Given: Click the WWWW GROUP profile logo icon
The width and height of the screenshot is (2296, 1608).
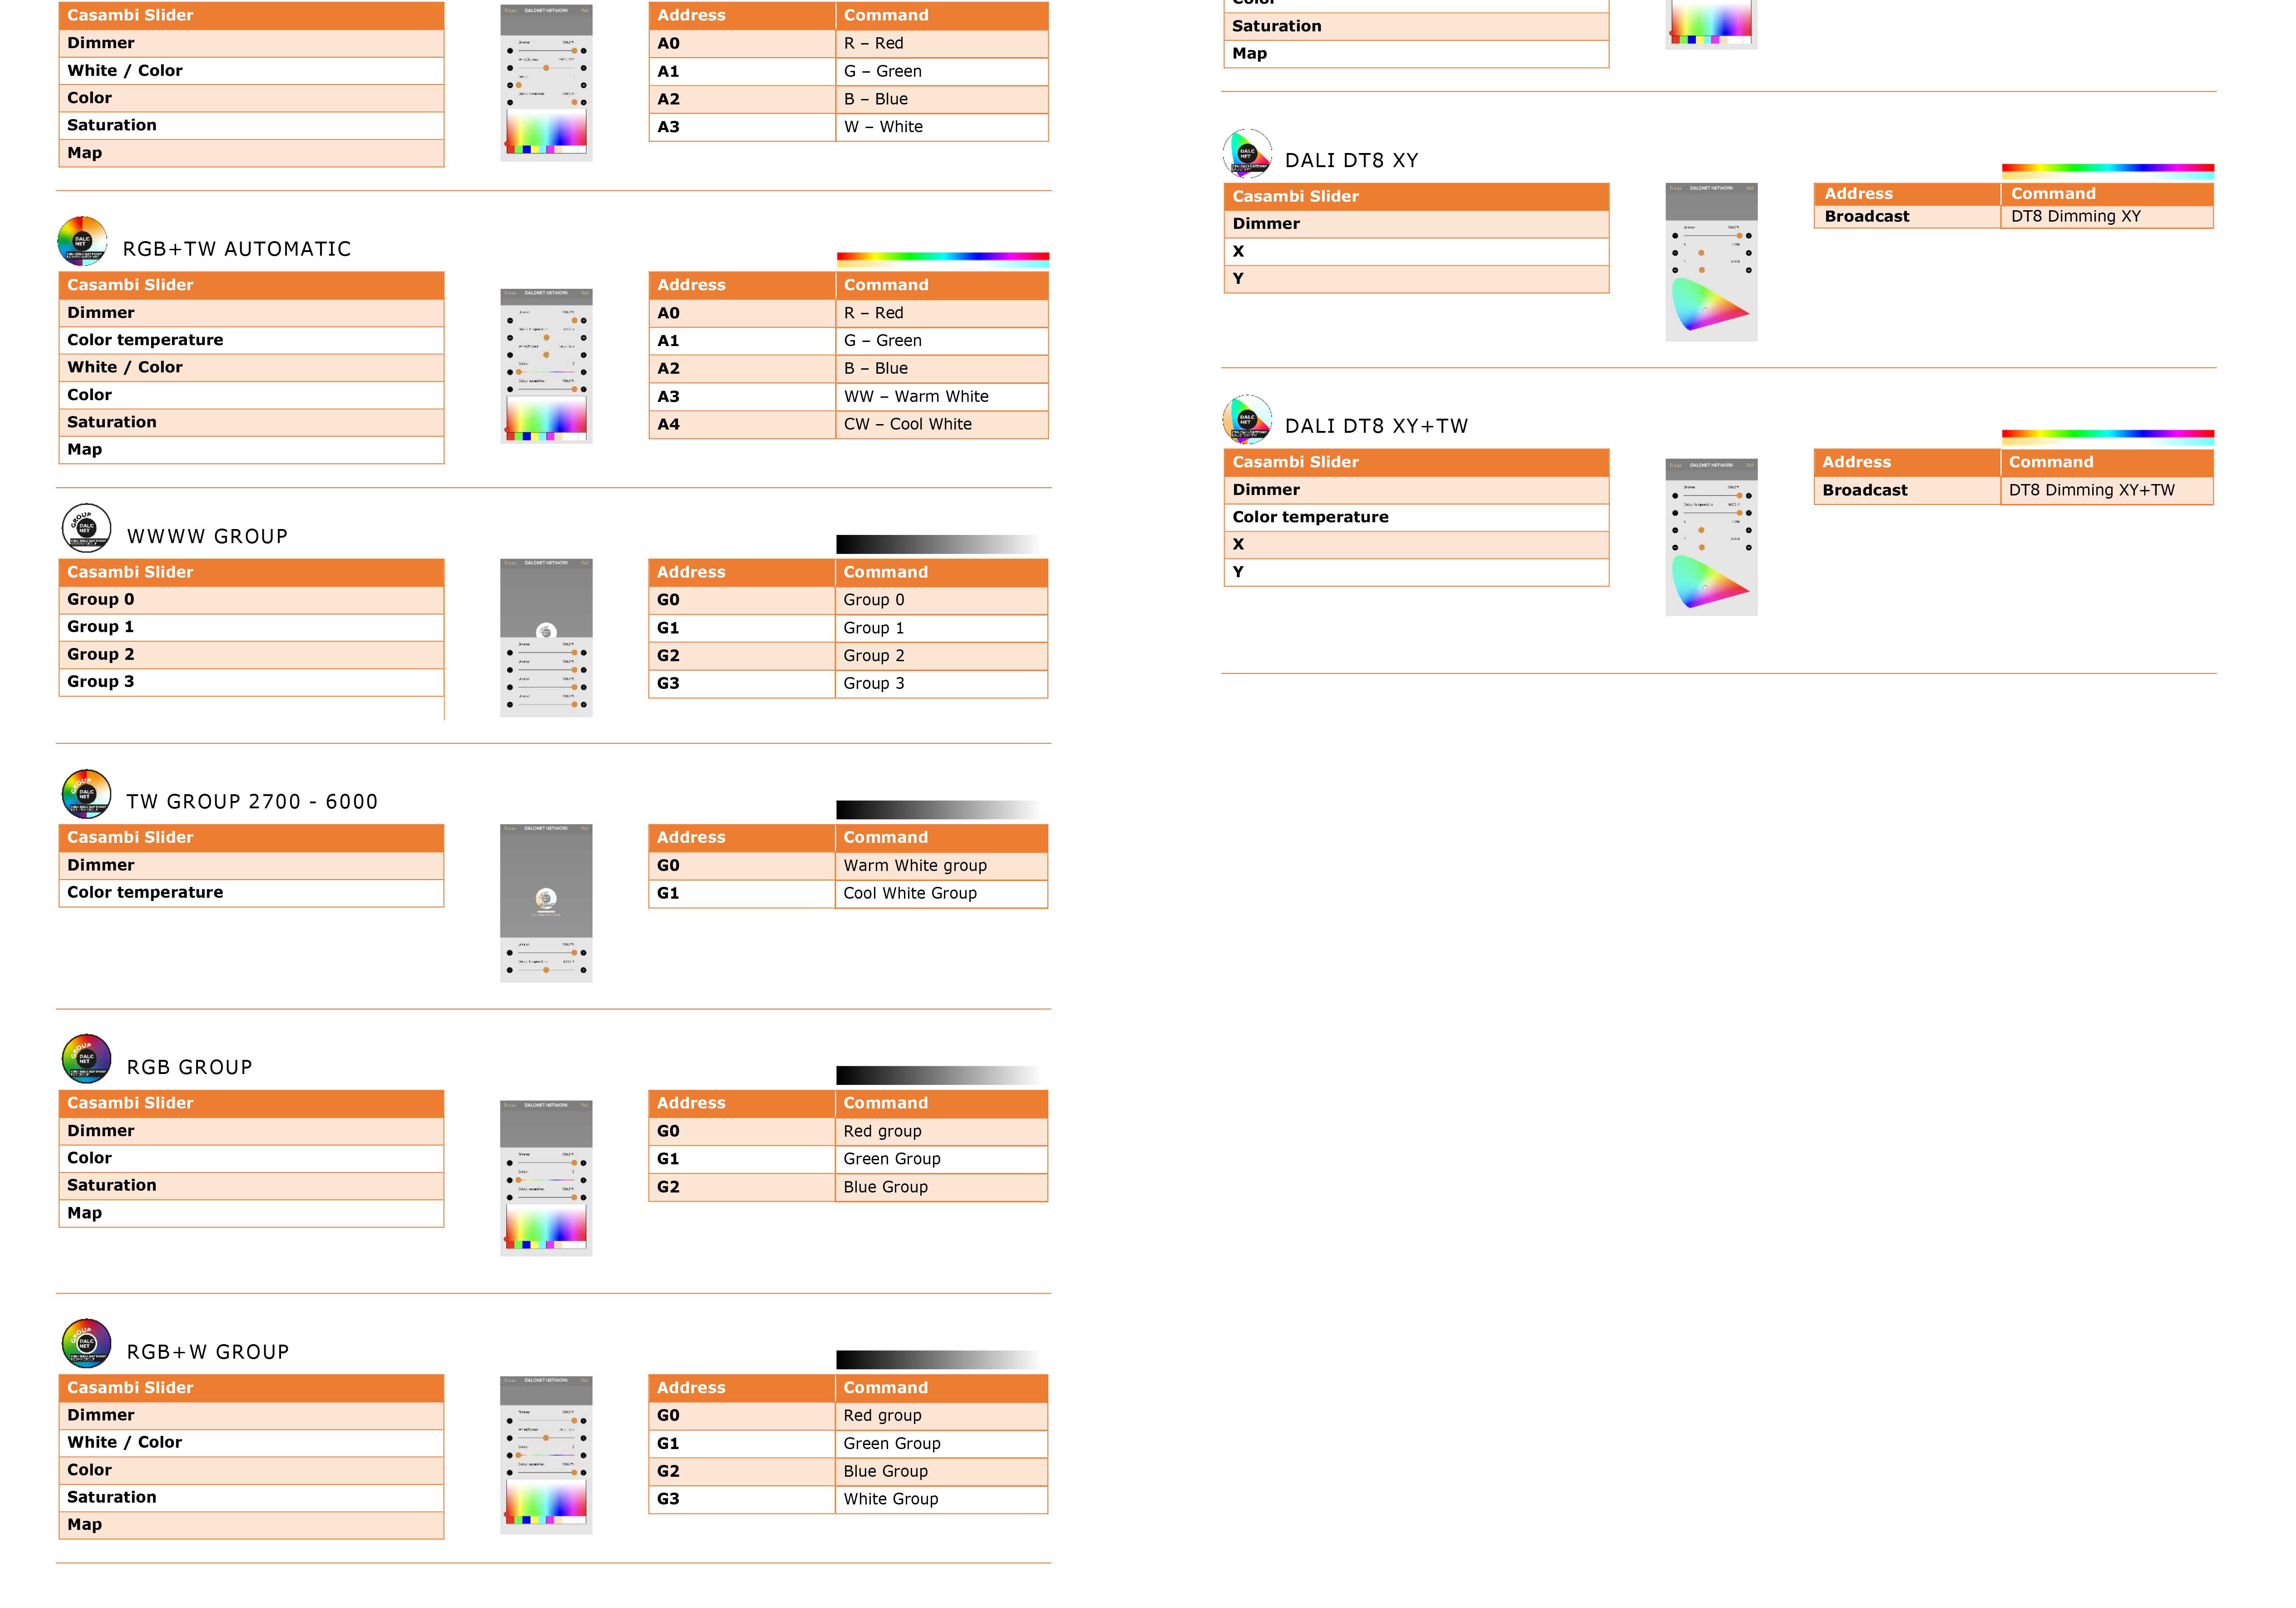Looking at the screenshot, I should [87, 528].
